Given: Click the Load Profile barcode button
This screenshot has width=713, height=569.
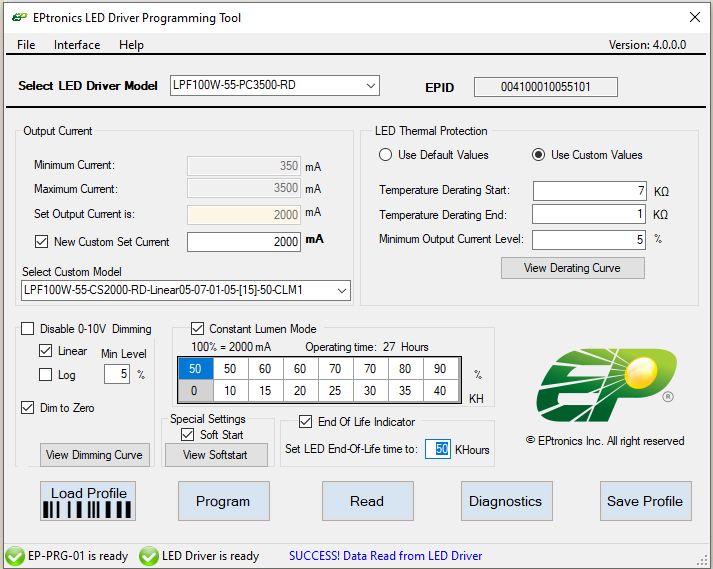Looking at the screenshot, I should tap(88, 501).
